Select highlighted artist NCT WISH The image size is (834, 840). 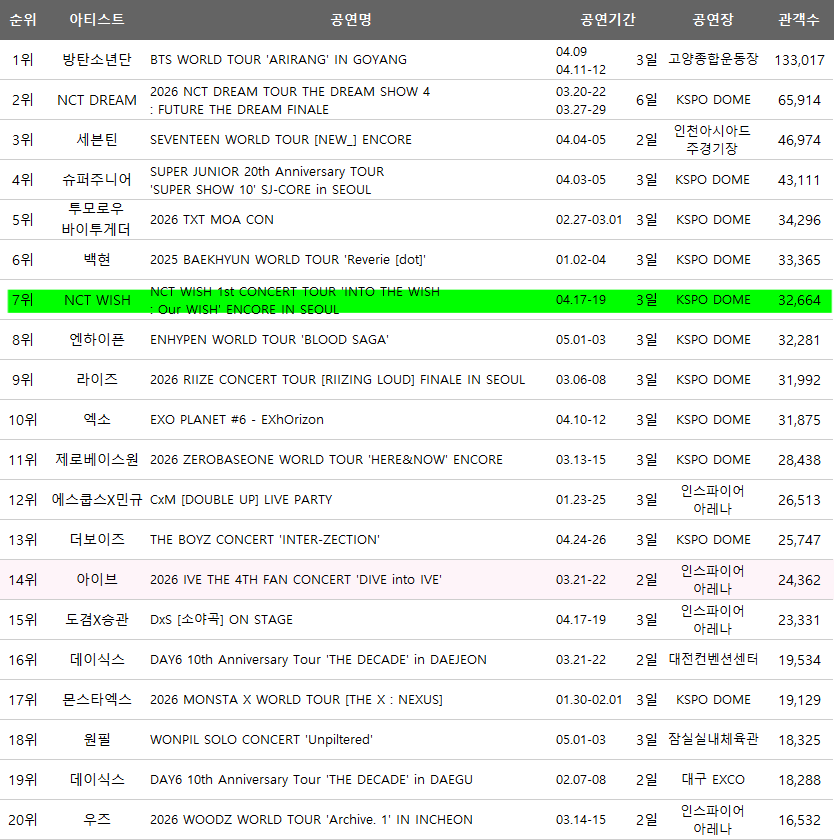click(97, 300)
